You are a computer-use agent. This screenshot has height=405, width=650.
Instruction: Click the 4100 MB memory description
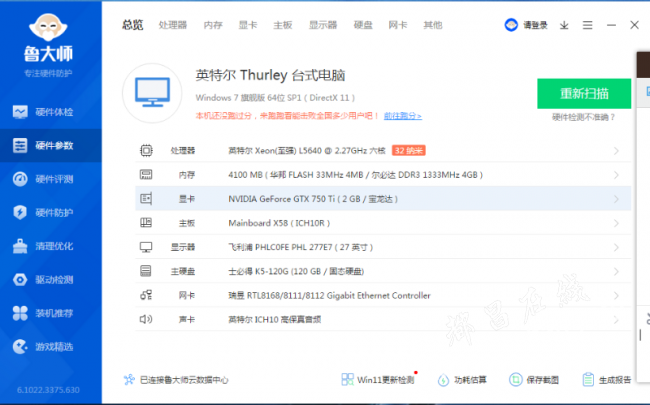355,175
